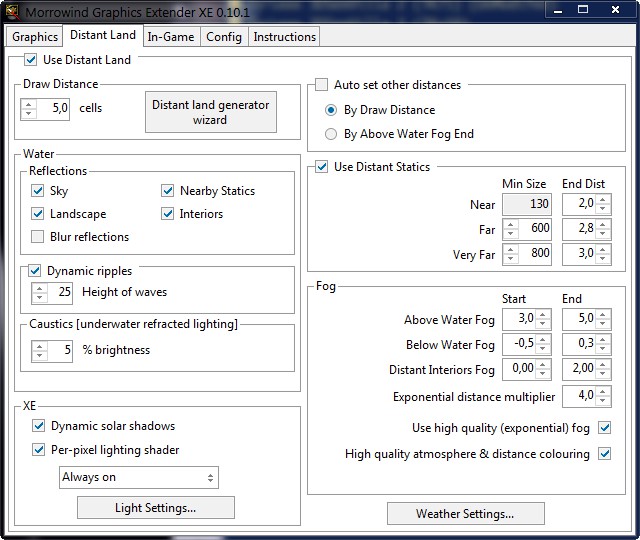Viewport: 640px width, 540px height.
Task: Launch Distant land generator wizard
Action: click(210, 112)
